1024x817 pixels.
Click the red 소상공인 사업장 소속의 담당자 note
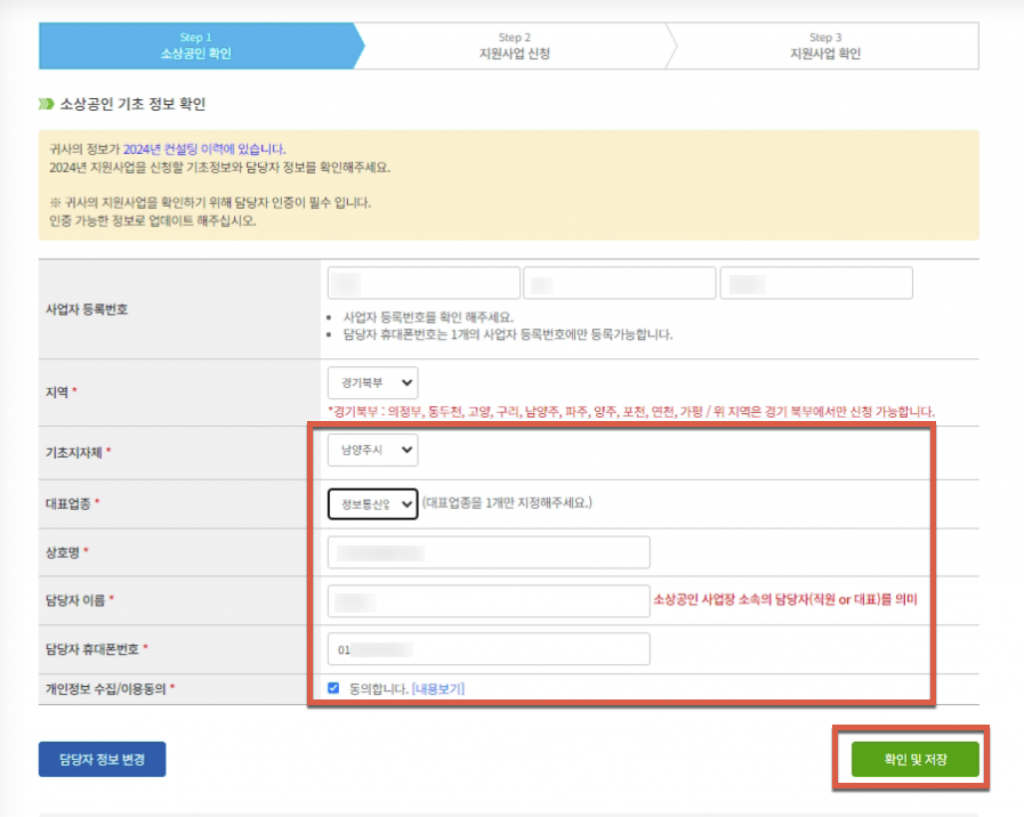786,600
